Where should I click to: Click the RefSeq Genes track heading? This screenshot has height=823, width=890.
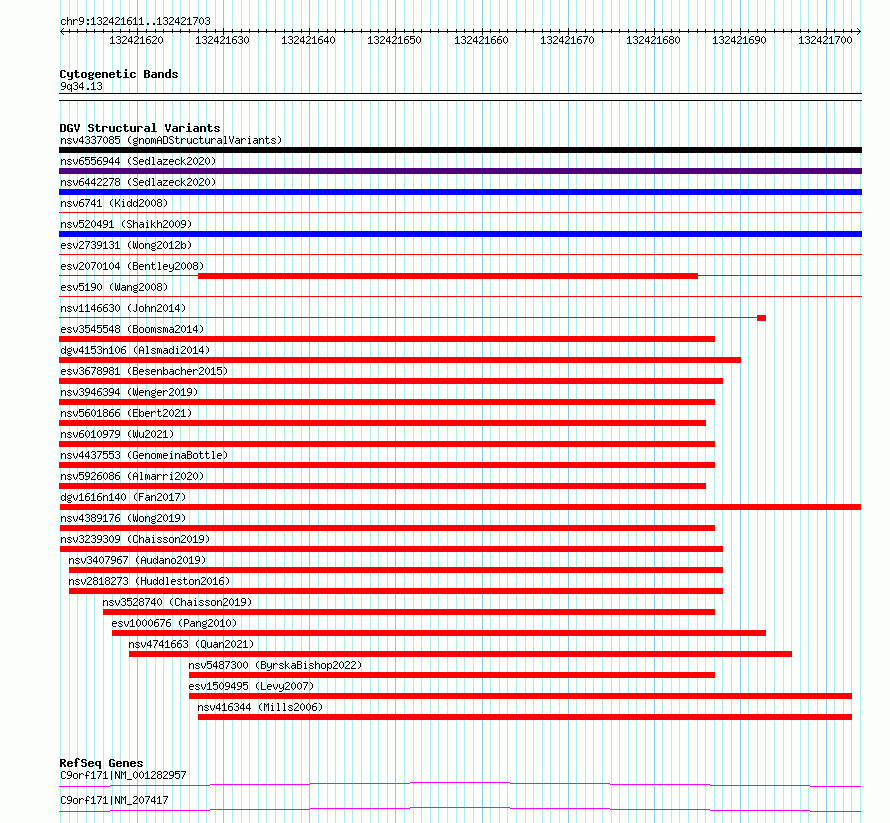point(101,763)
